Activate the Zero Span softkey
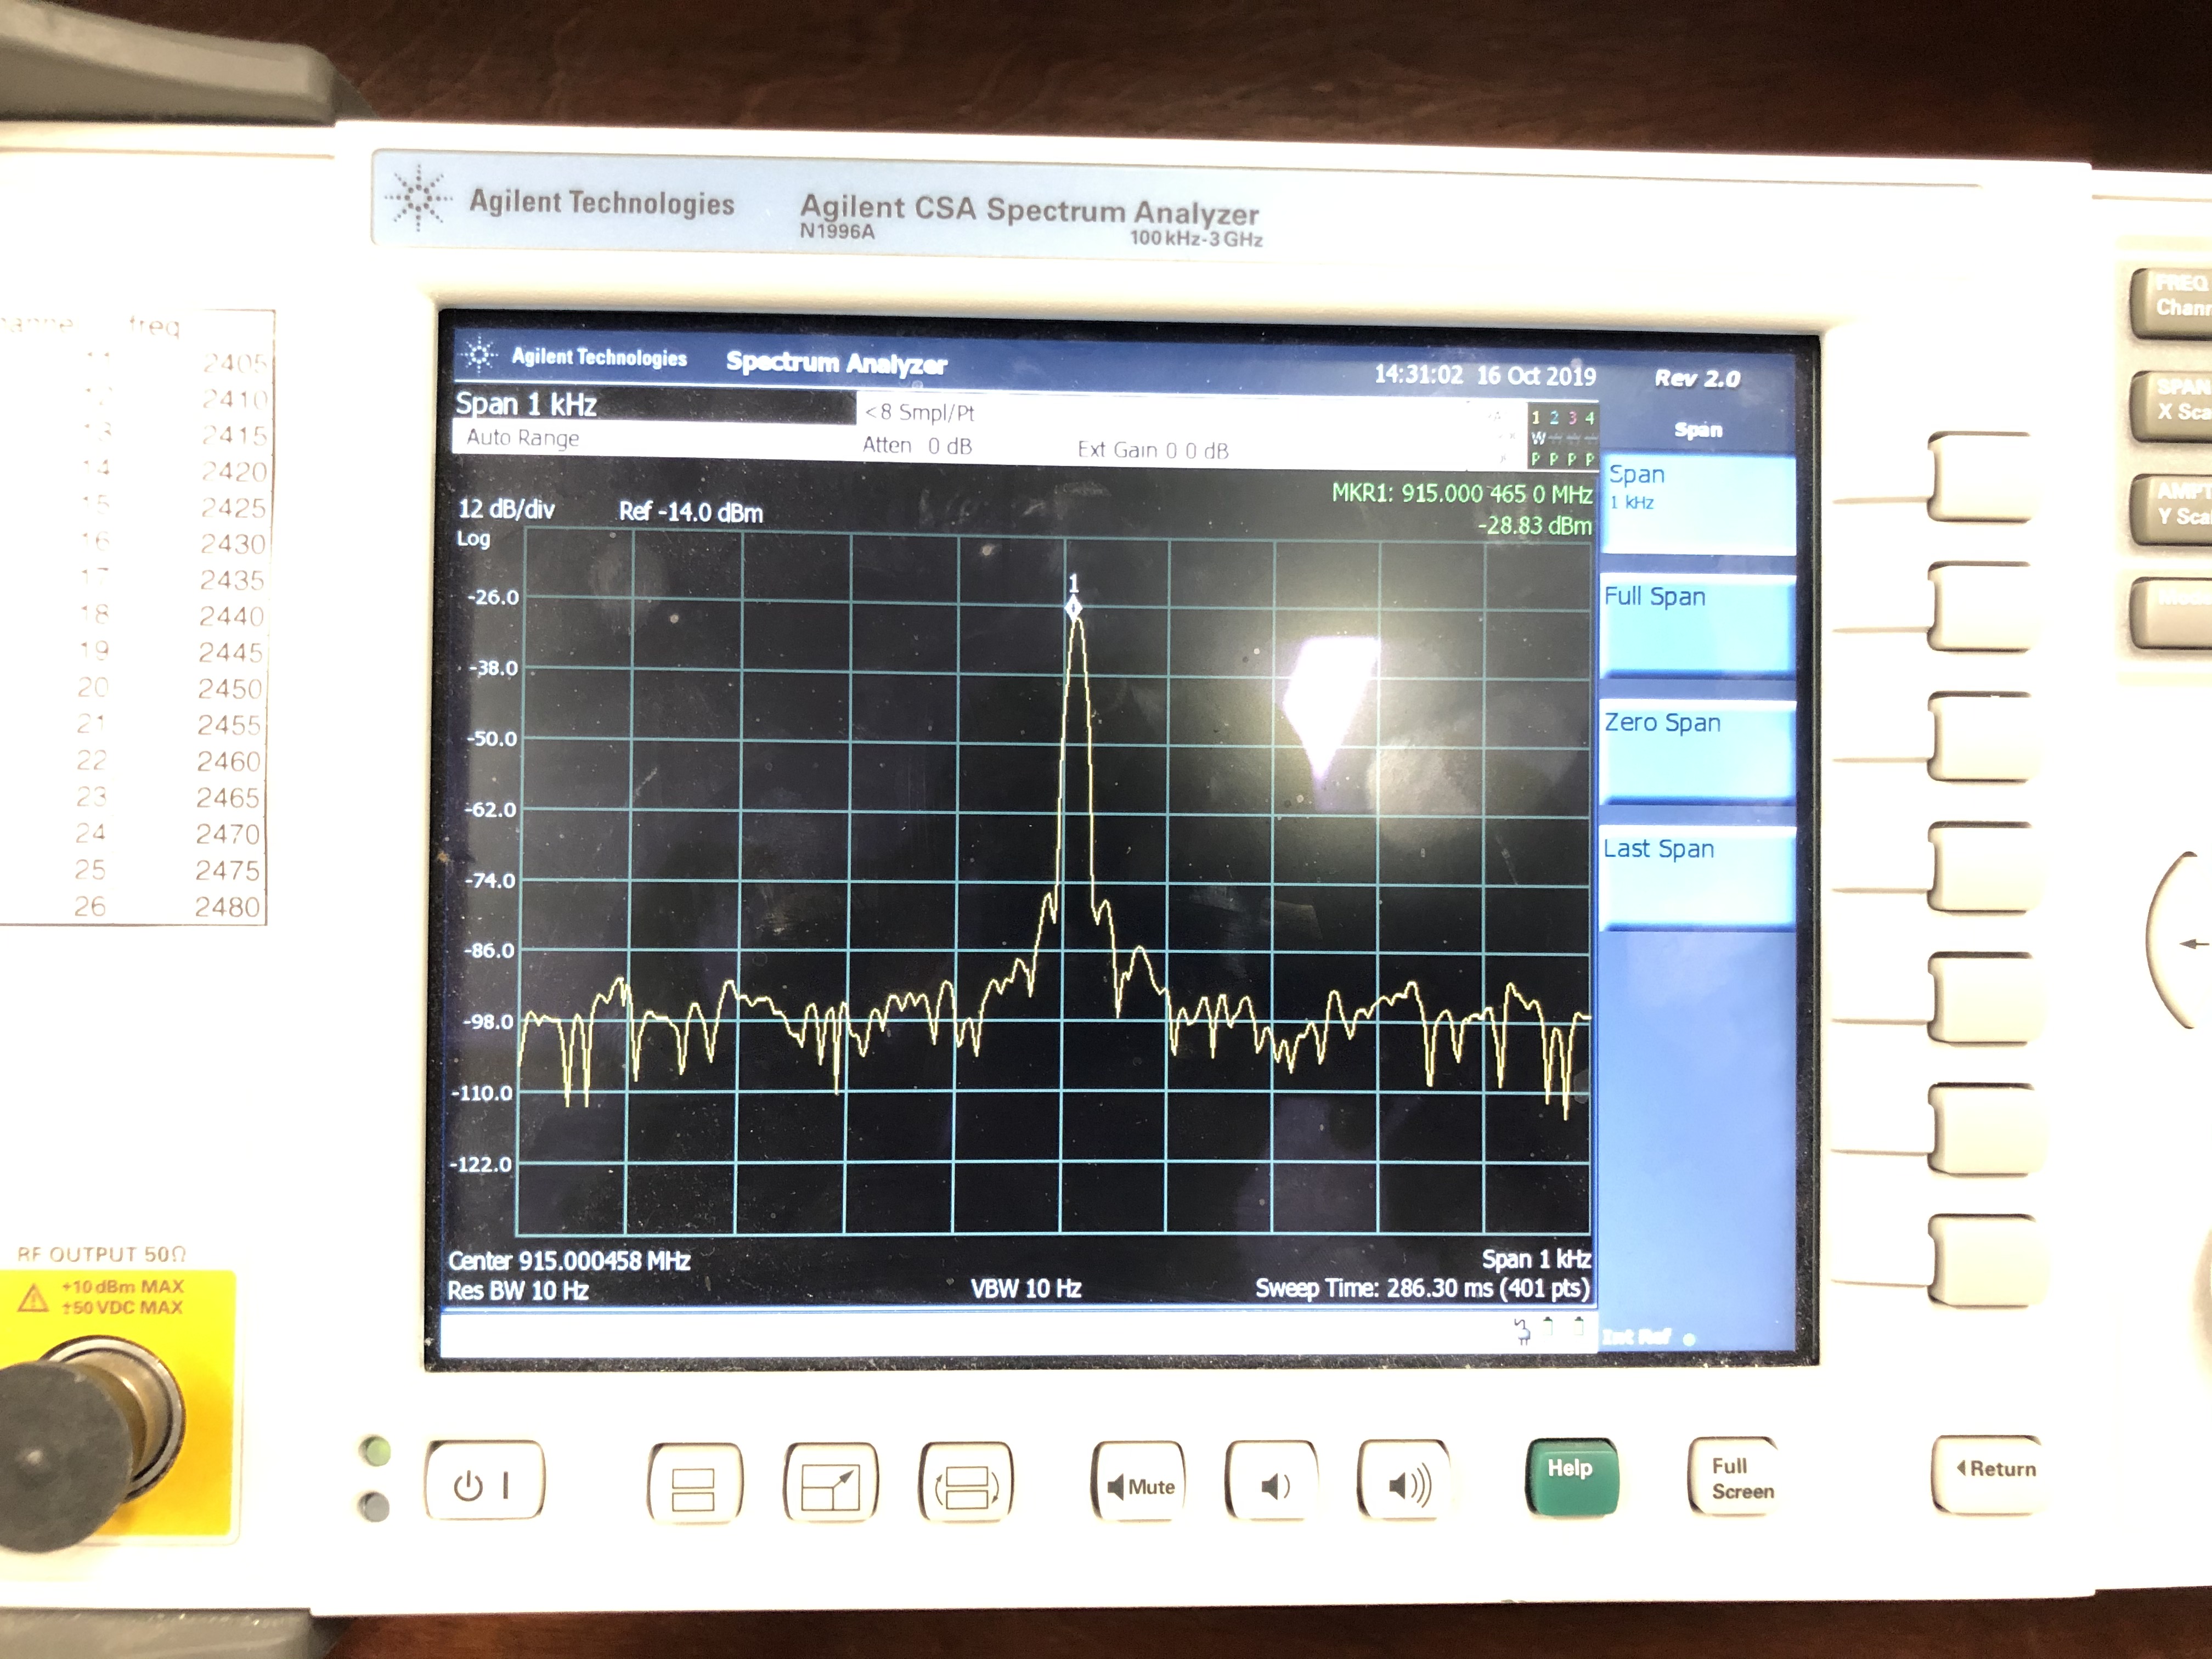2212x1659 pixels. coord(1697,752)
